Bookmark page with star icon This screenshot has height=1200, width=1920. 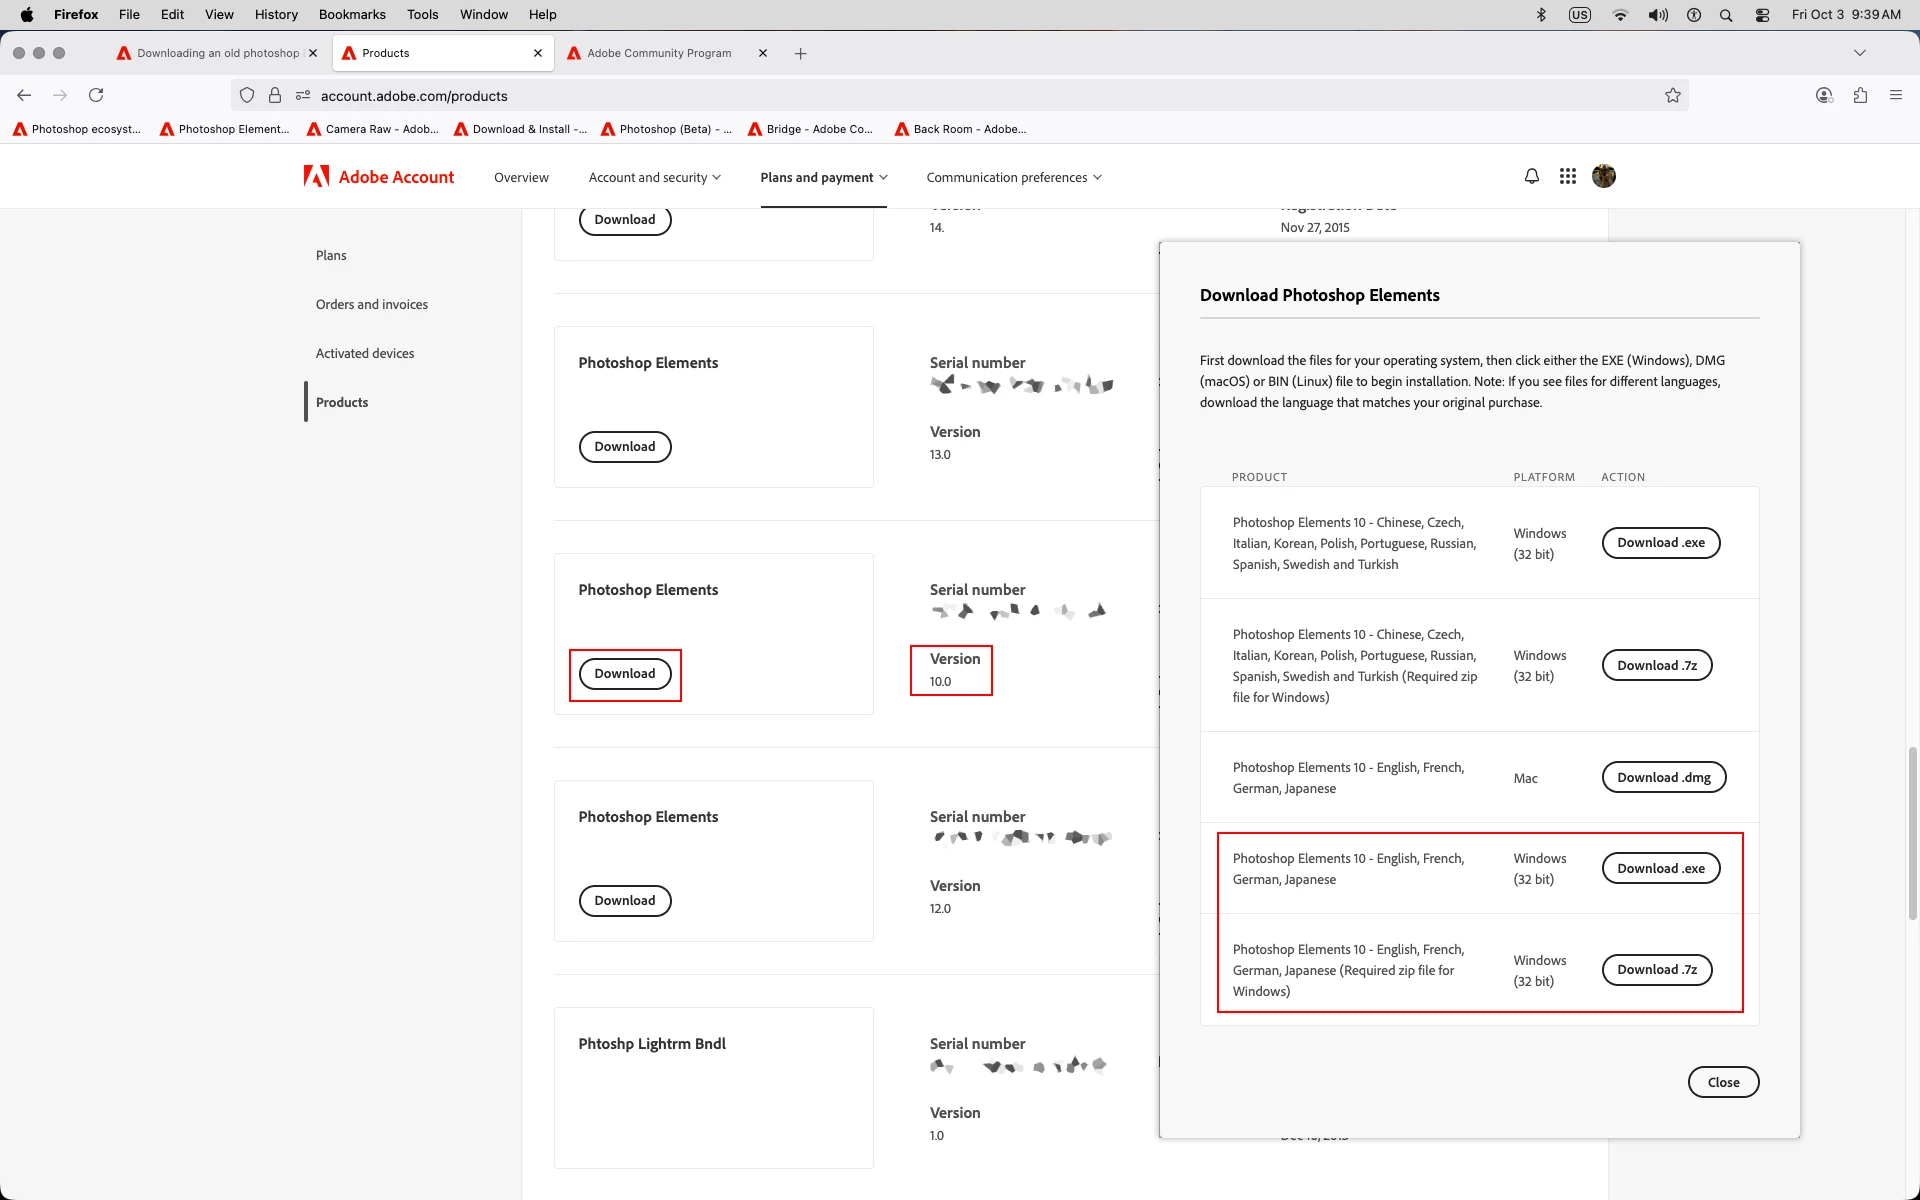pos(1672,96)
